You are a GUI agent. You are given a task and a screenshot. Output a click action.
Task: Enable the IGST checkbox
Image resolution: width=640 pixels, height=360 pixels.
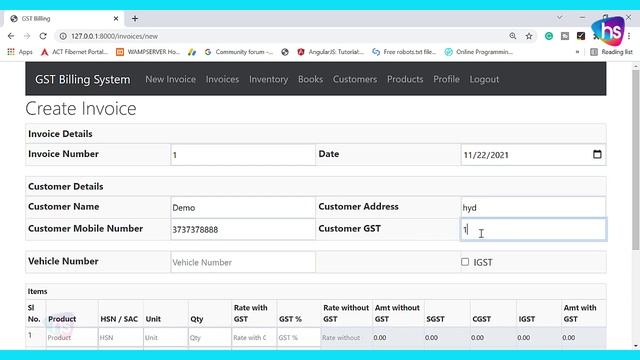point(465,262)
